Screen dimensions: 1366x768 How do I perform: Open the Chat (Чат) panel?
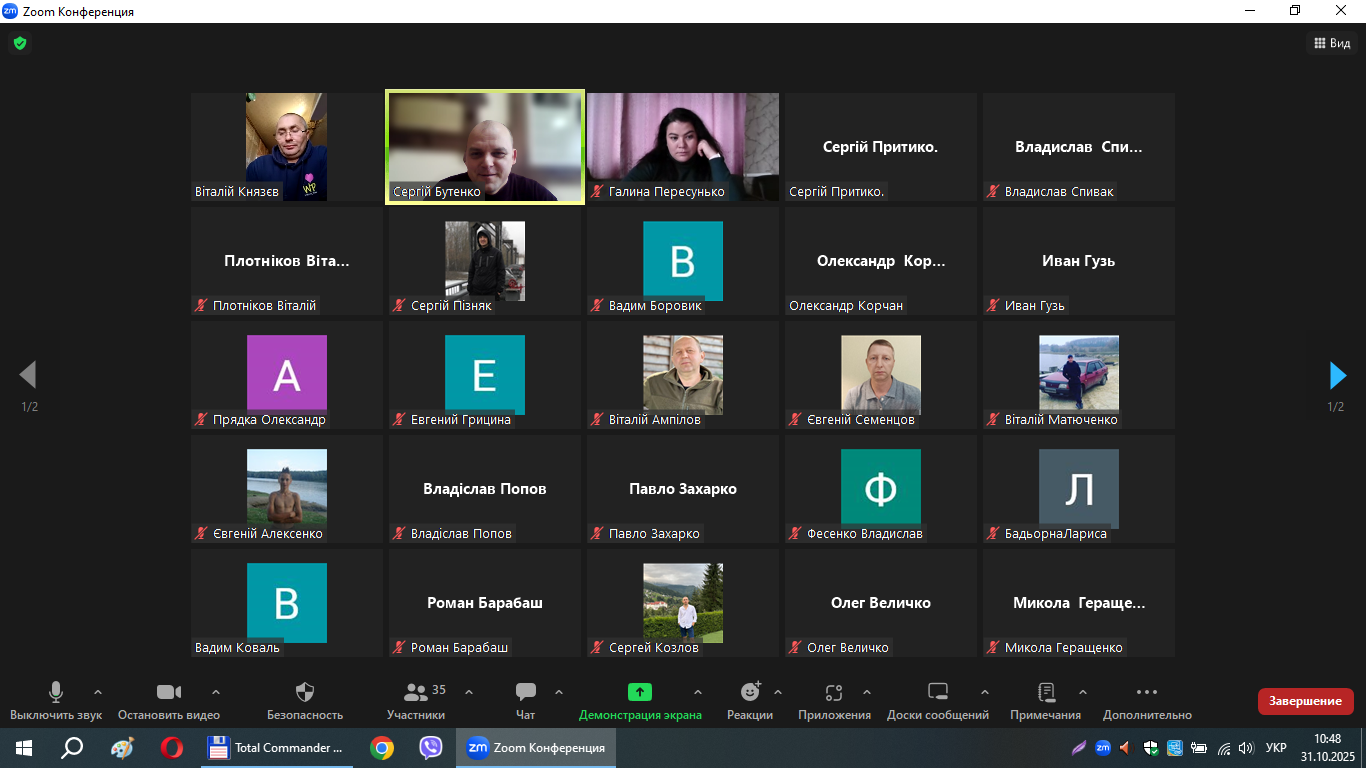pos(525,693)
